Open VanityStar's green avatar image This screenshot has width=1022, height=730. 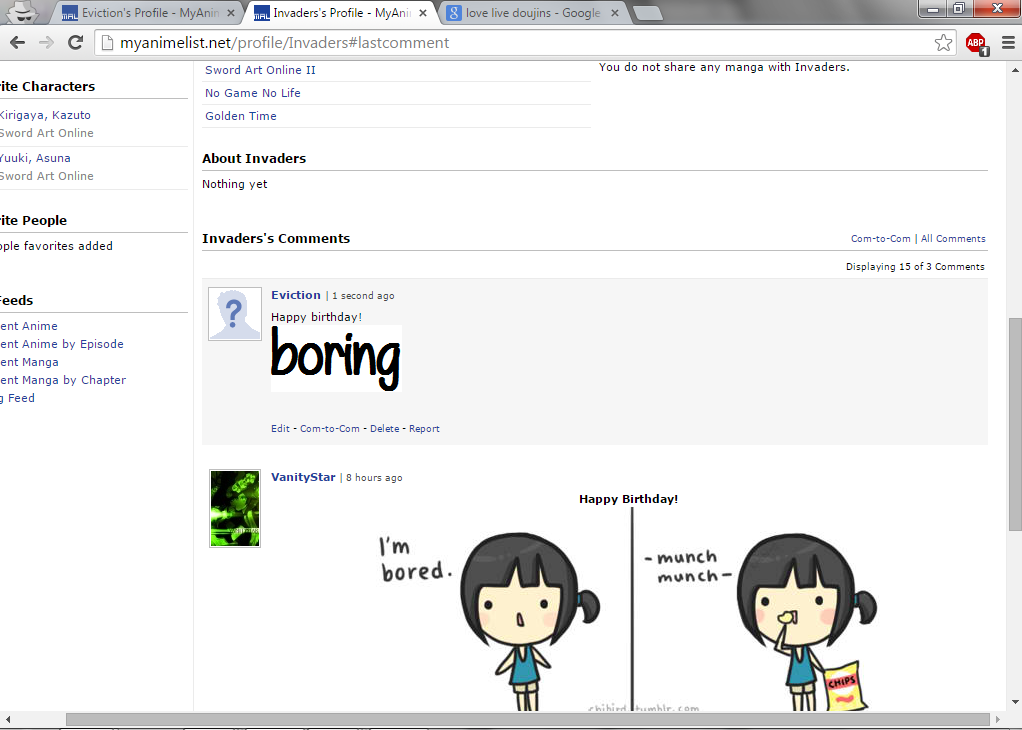(235, 508)
